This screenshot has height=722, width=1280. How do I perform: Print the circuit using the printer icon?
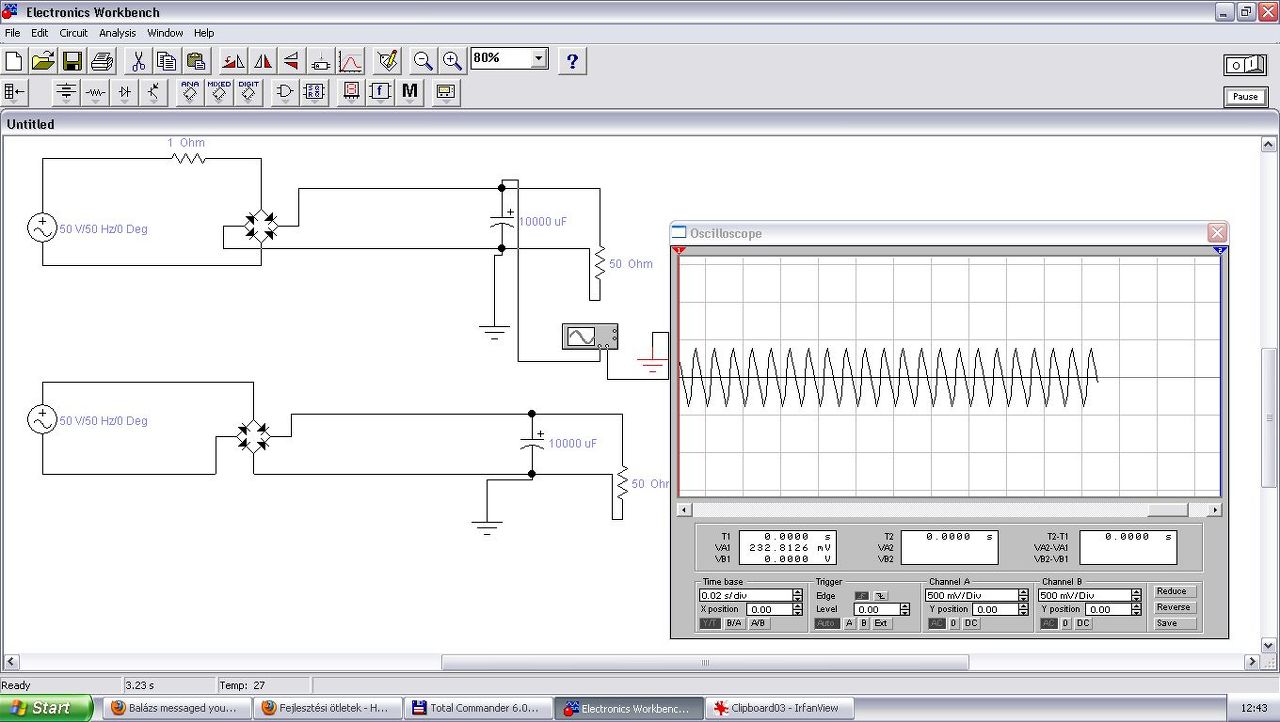click(102, 61)
